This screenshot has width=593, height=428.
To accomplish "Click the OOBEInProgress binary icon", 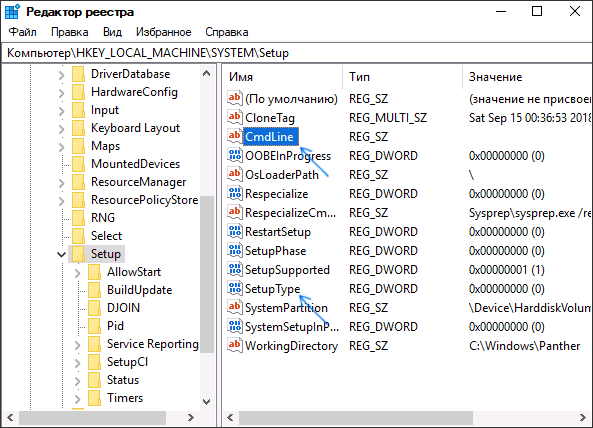I will [234, 155].
